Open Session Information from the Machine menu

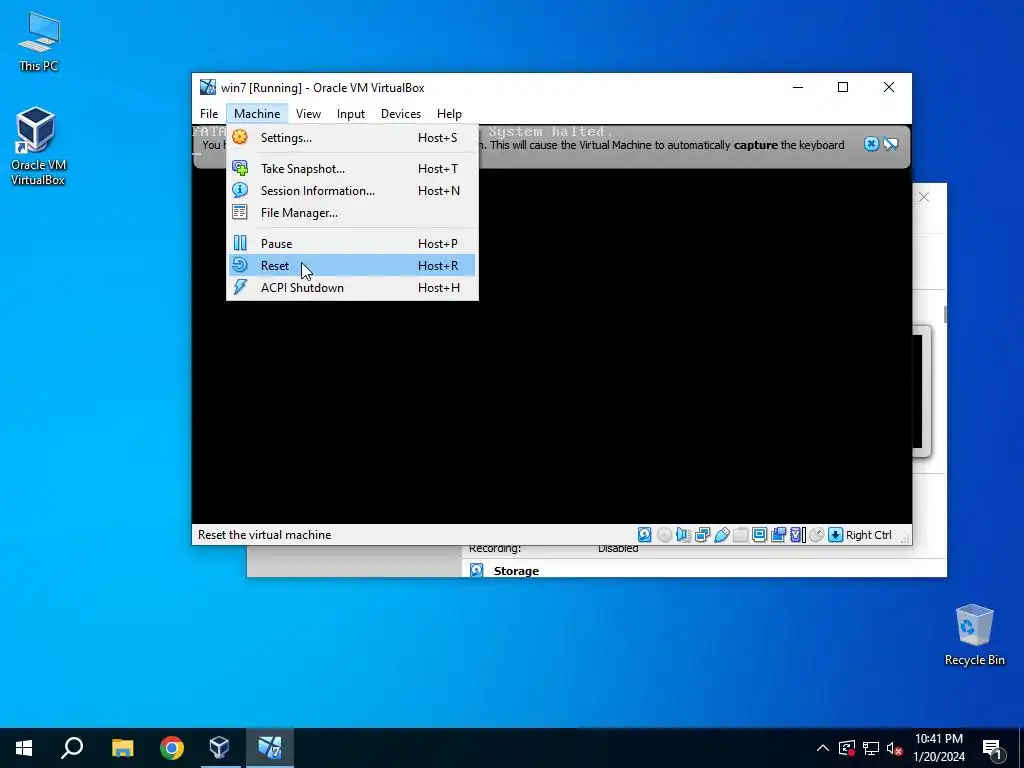[x=352, y=191]
